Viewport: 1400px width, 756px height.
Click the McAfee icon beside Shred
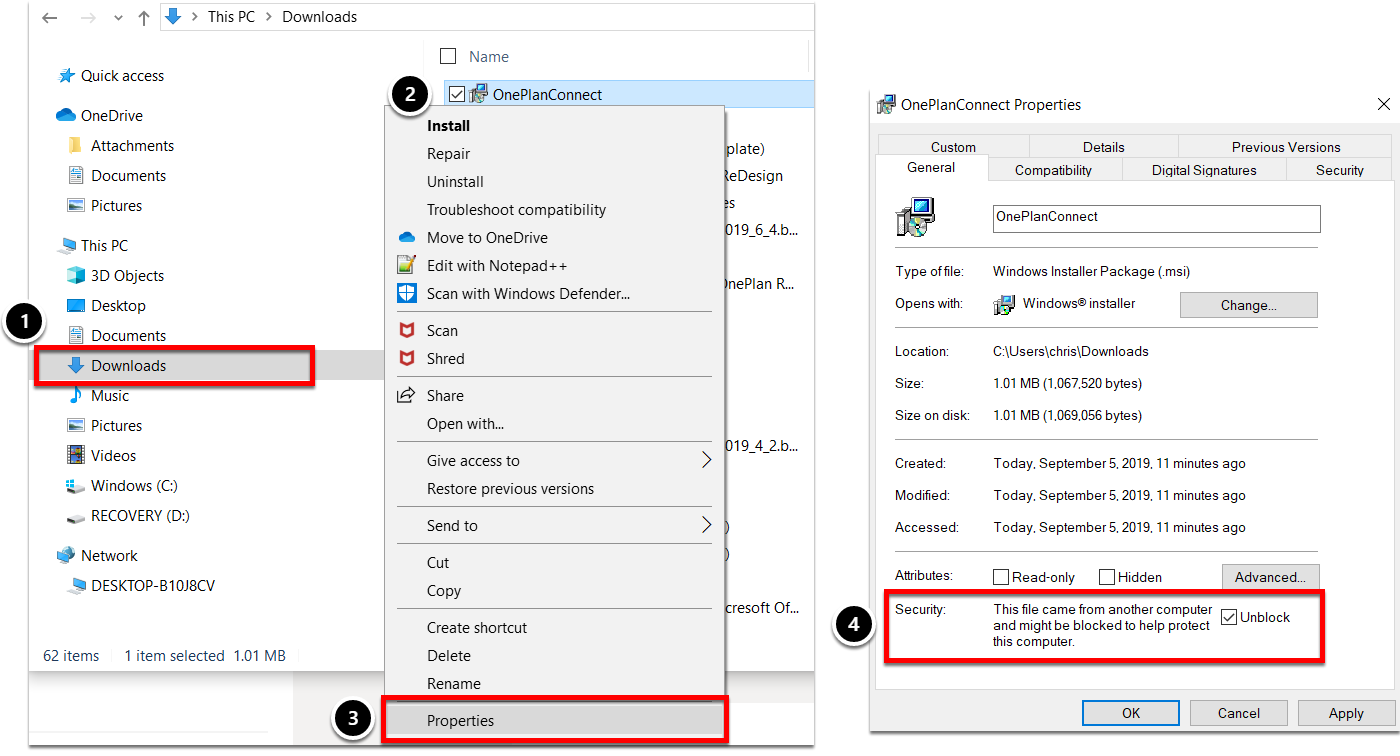coord(406,359)
